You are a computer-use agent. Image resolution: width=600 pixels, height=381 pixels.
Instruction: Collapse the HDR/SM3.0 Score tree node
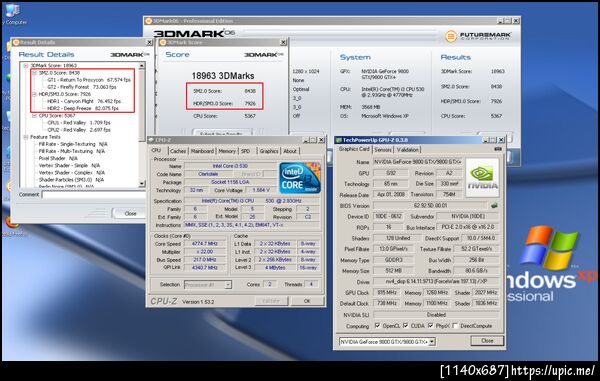pos(34,94)
